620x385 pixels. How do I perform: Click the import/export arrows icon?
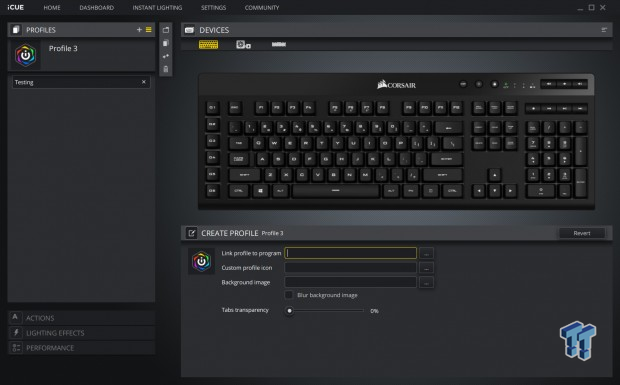[166, 56]
